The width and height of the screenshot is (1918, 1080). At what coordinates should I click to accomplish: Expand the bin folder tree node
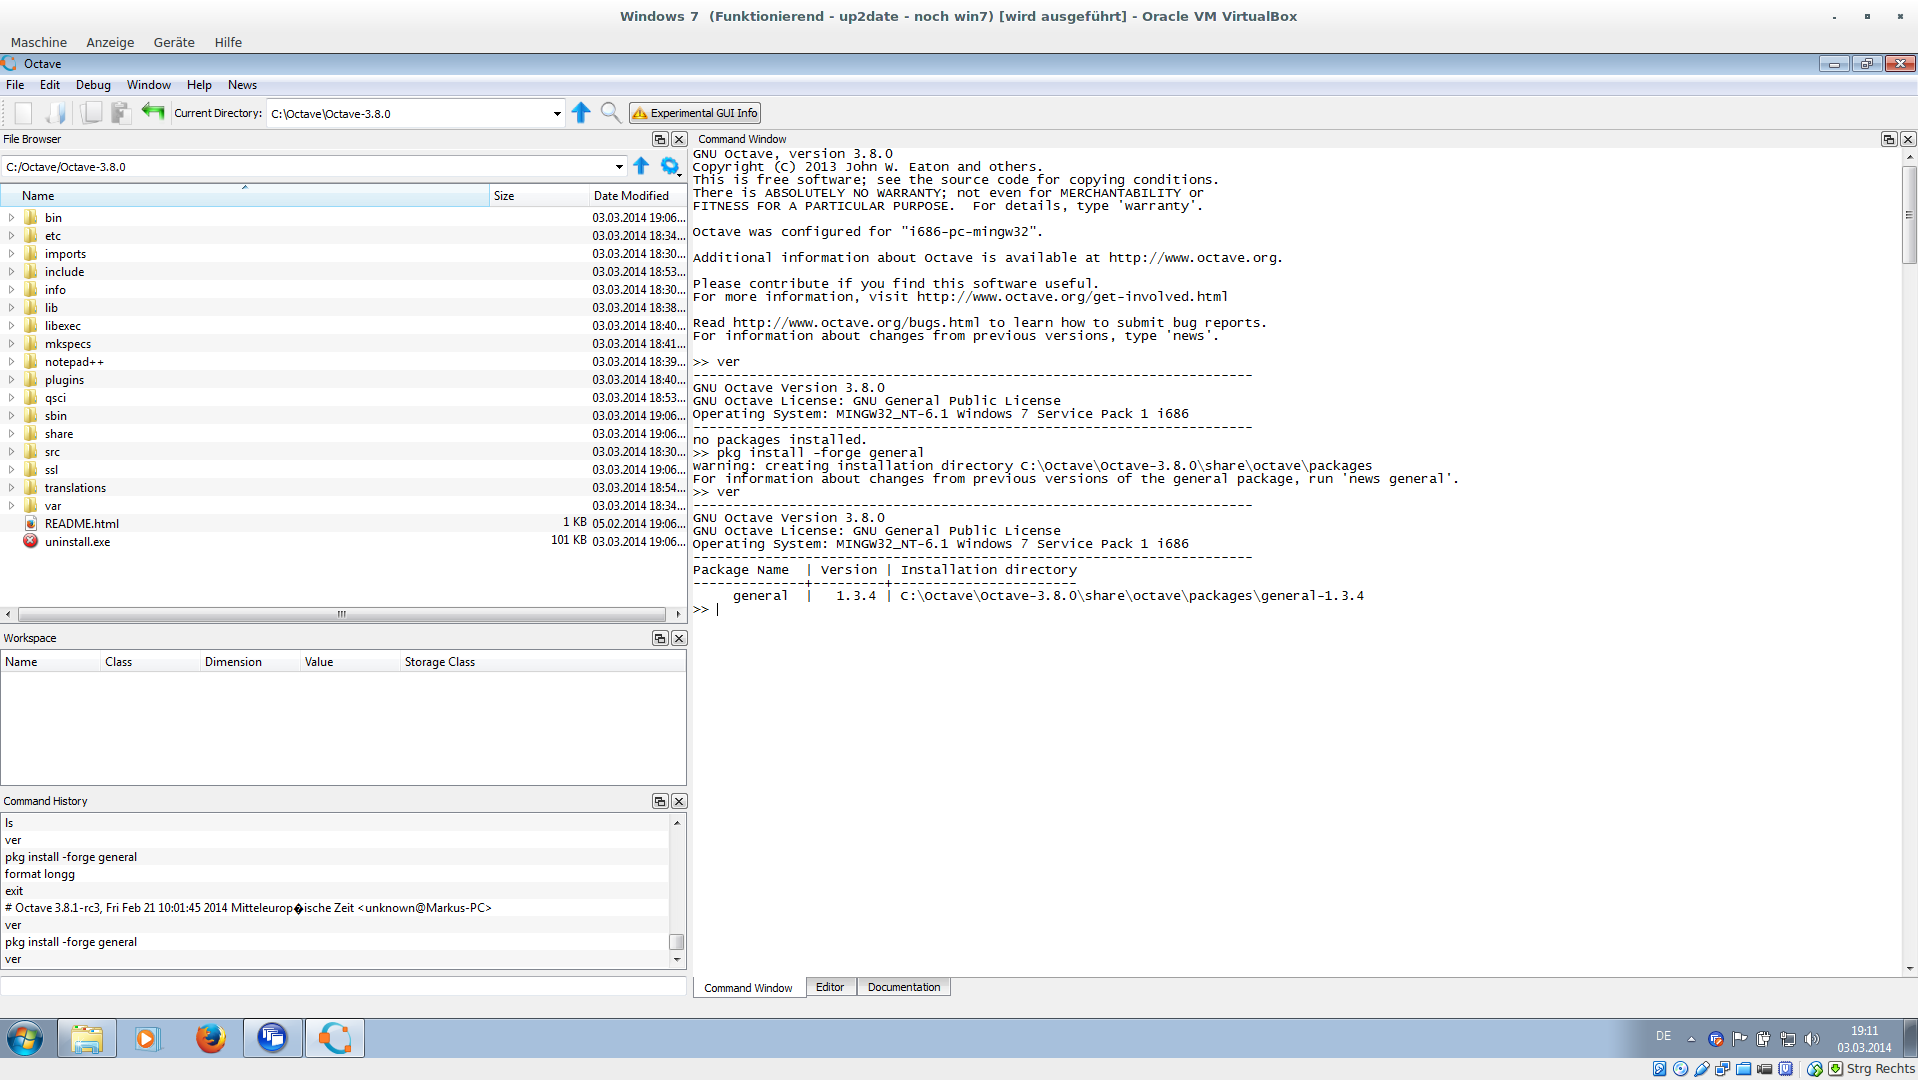point(12,218)
